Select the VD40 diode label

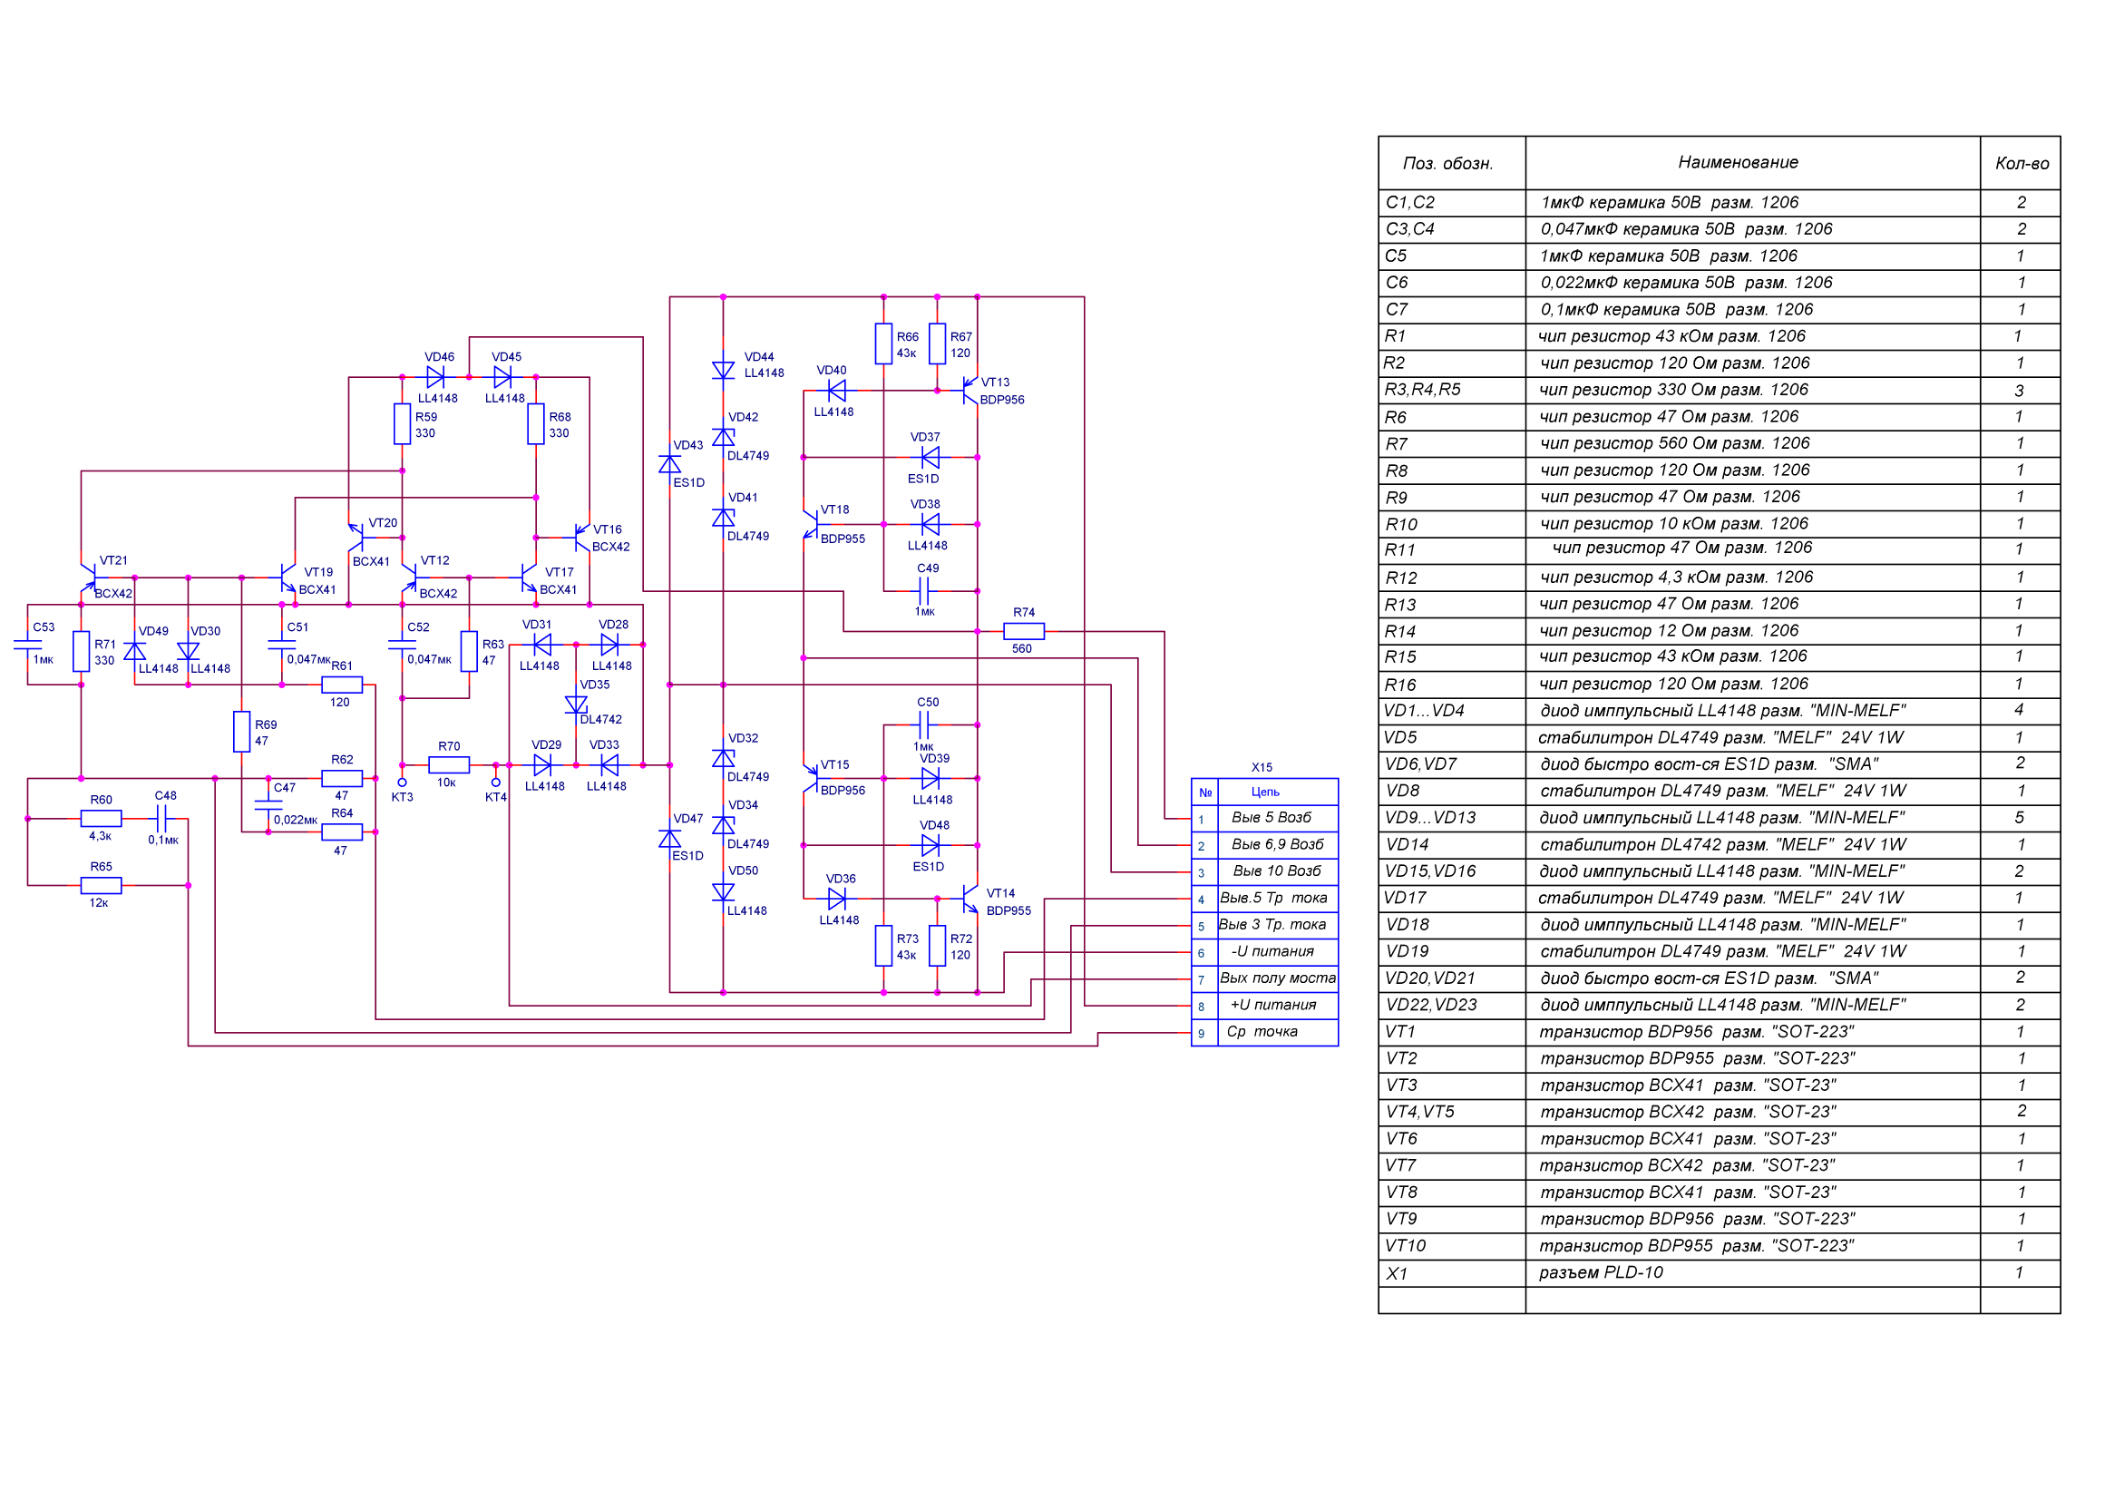click(x=831, y=370)
